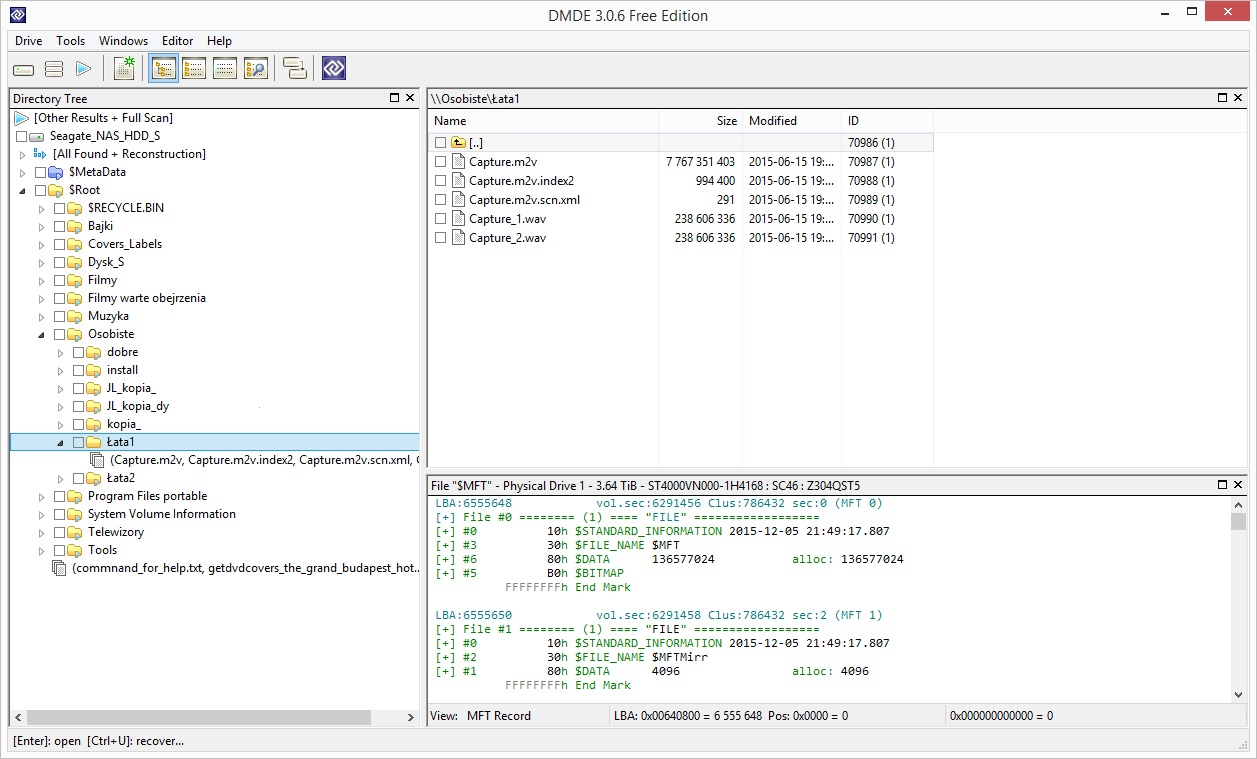Click the copy sectors toolbar icon
The height and width of the screenshot is (759, 1257).
tap(295, 69)
